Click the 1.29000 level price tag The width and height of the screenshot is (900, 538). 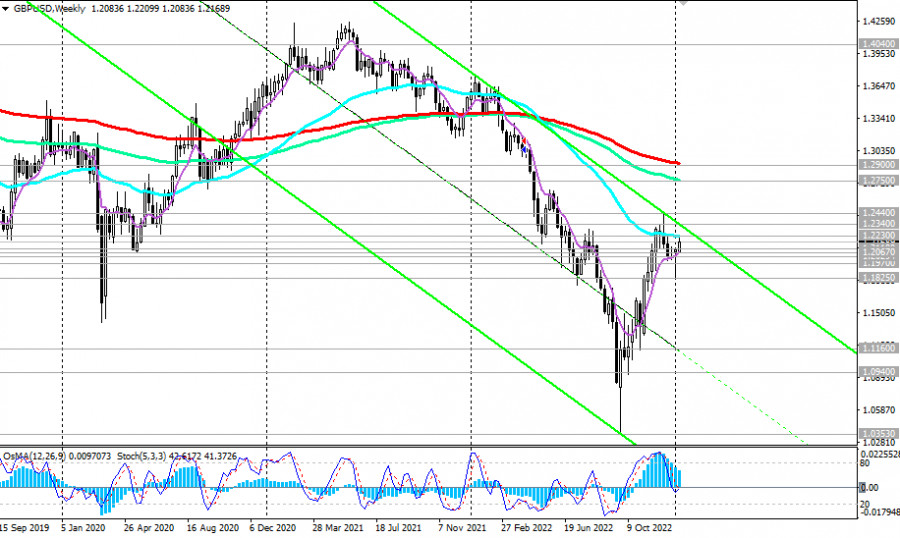878,165
